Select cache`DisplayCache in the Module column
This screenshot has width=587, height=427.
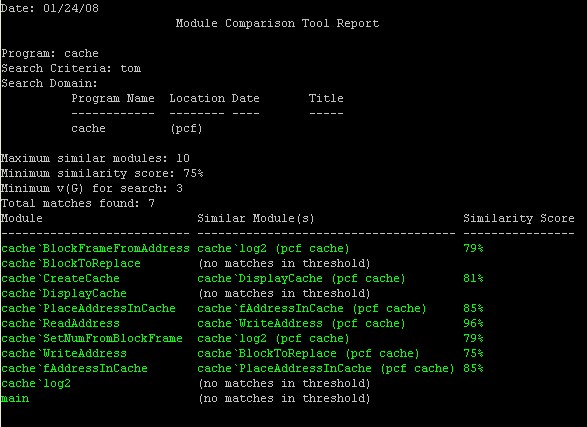(64, 293)
